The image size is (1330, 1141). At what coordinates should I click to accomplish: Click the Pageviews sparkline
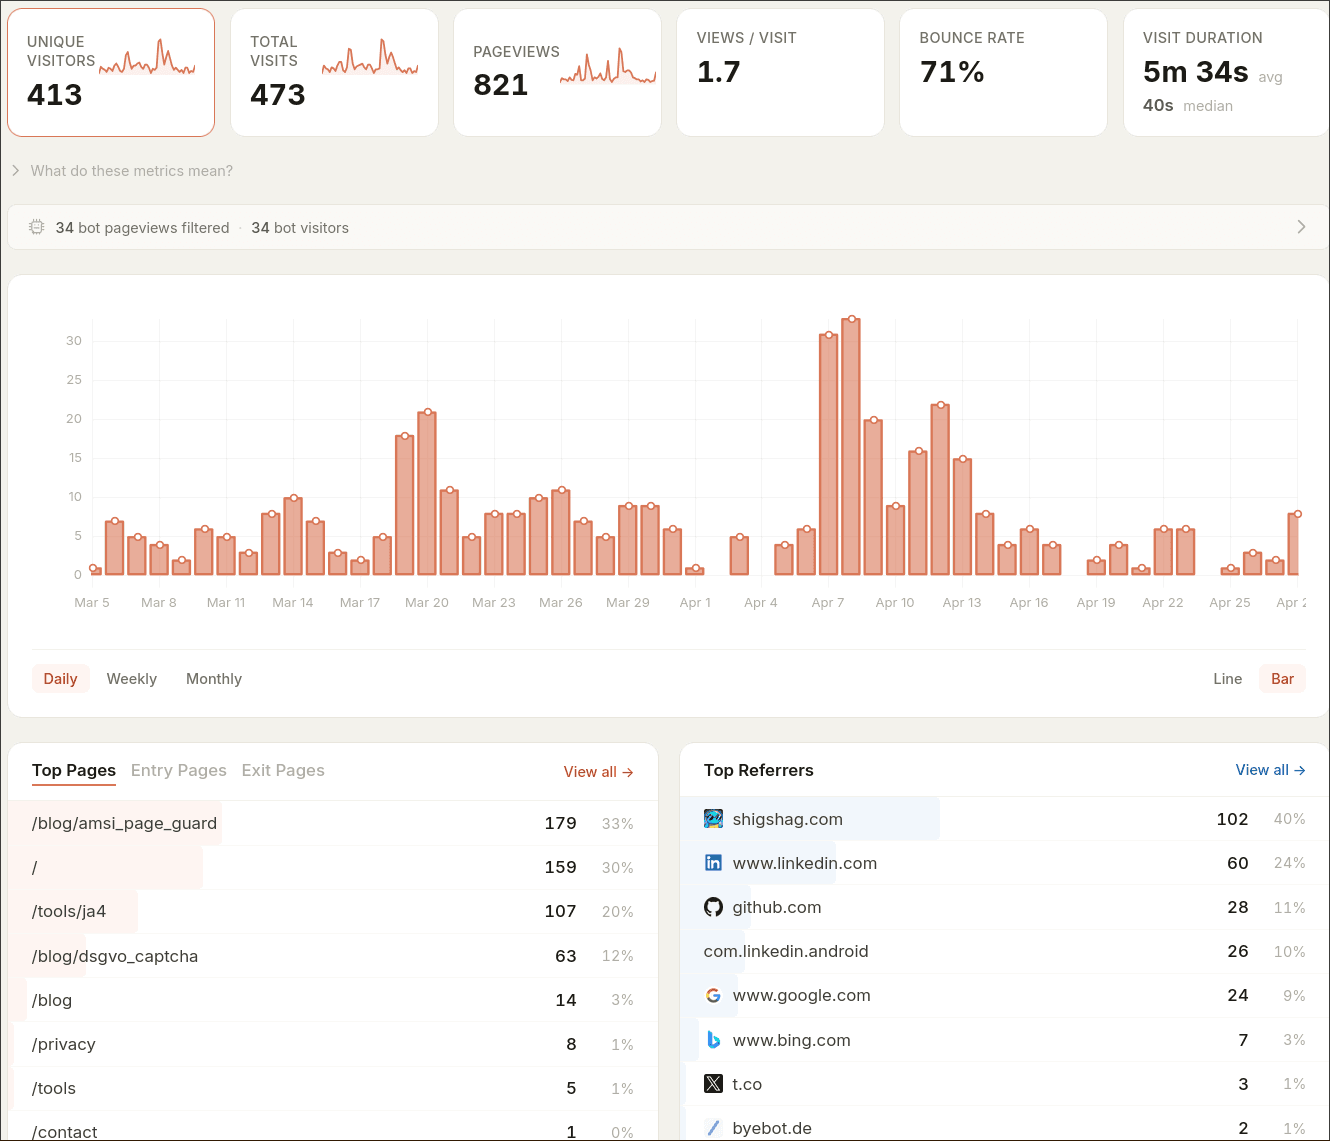[608, 66]
